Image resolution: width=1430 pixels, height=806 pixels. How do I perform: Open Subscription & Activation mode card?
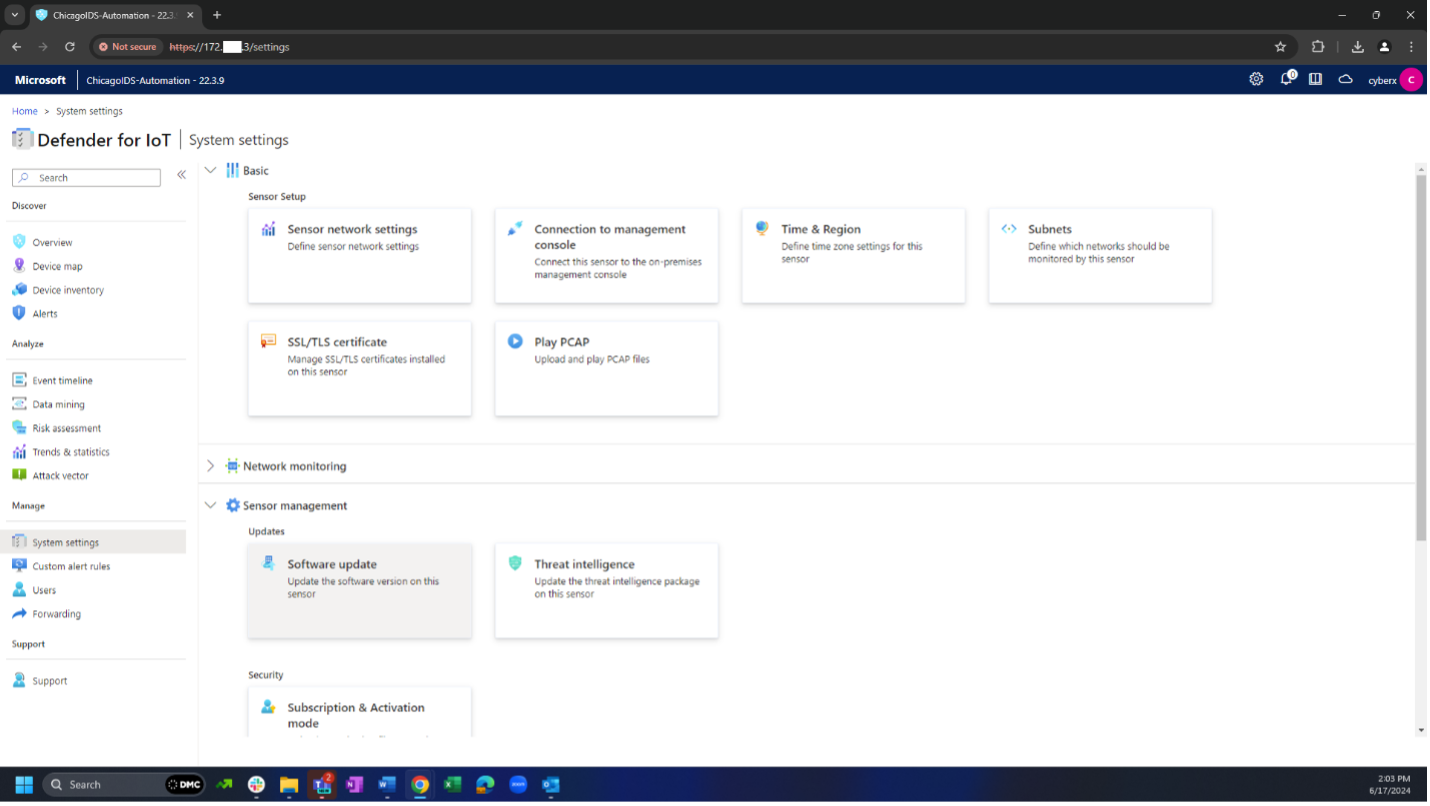pyautogui.click(x=360, y=712)
